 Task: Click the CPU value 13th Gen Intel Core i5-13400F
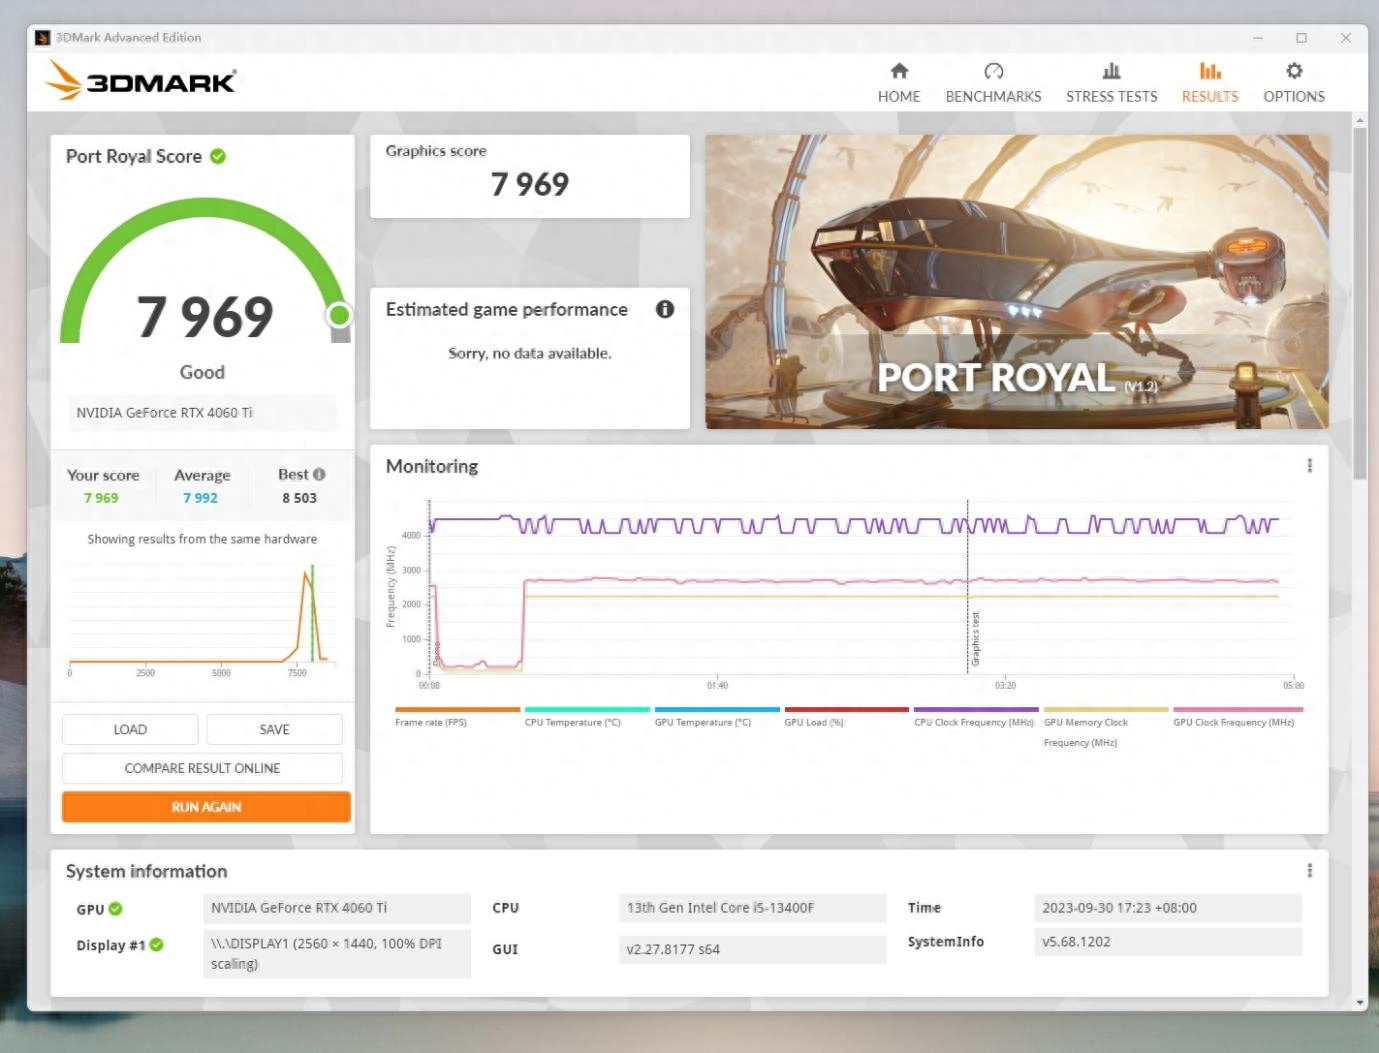click(752, 908)
